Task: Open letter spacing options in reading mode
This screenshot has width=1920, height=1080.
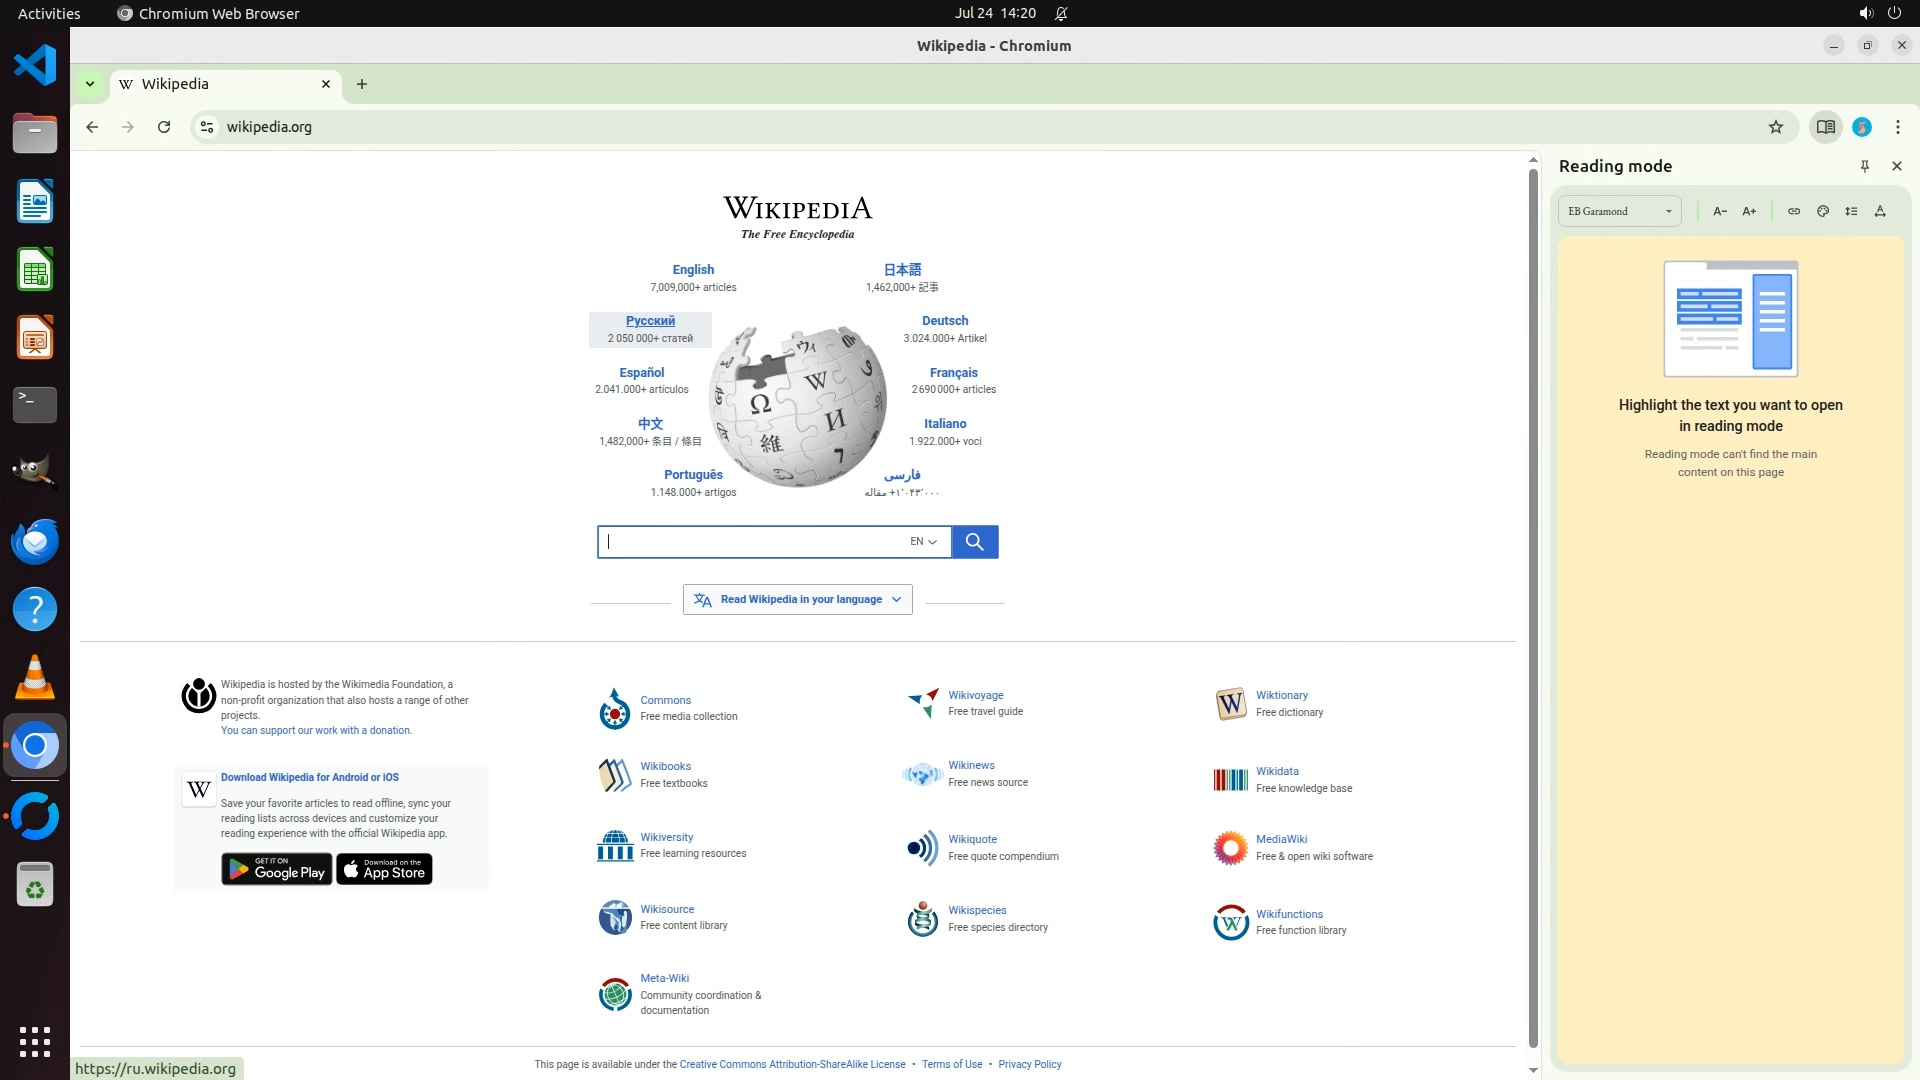Action: [x=1880, y=211]
